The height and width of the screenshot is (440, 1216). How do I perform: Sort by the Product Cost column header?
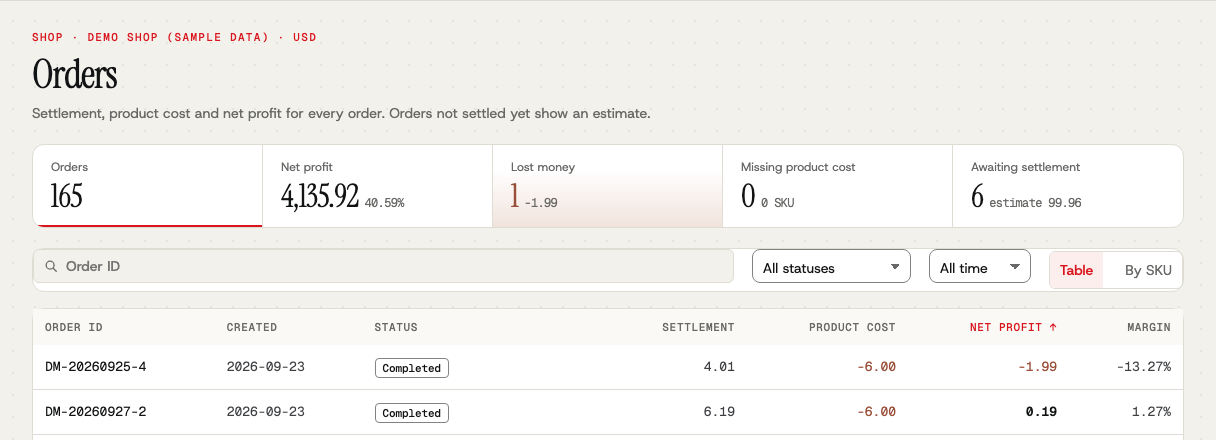pos(852,327)
